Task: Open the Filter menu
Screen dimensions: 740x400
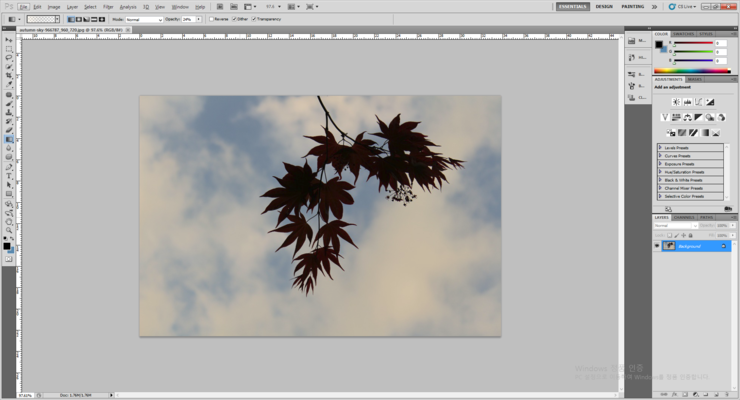Action: coord(108,6)
